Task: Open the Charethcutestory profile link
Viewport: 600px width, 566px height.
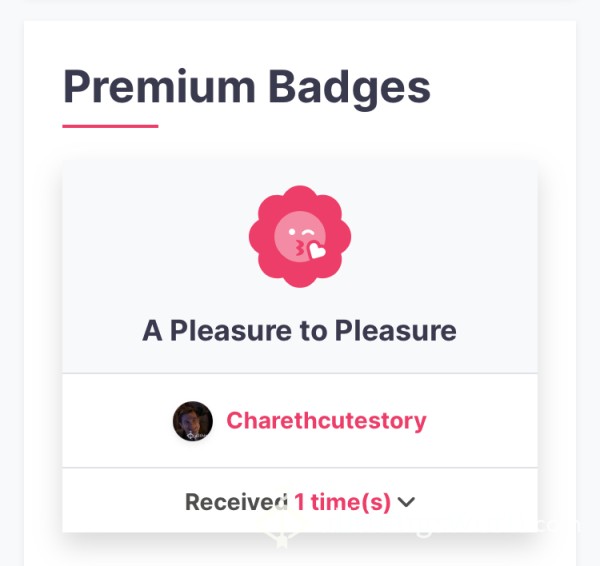Action: [x=326, y=421]
